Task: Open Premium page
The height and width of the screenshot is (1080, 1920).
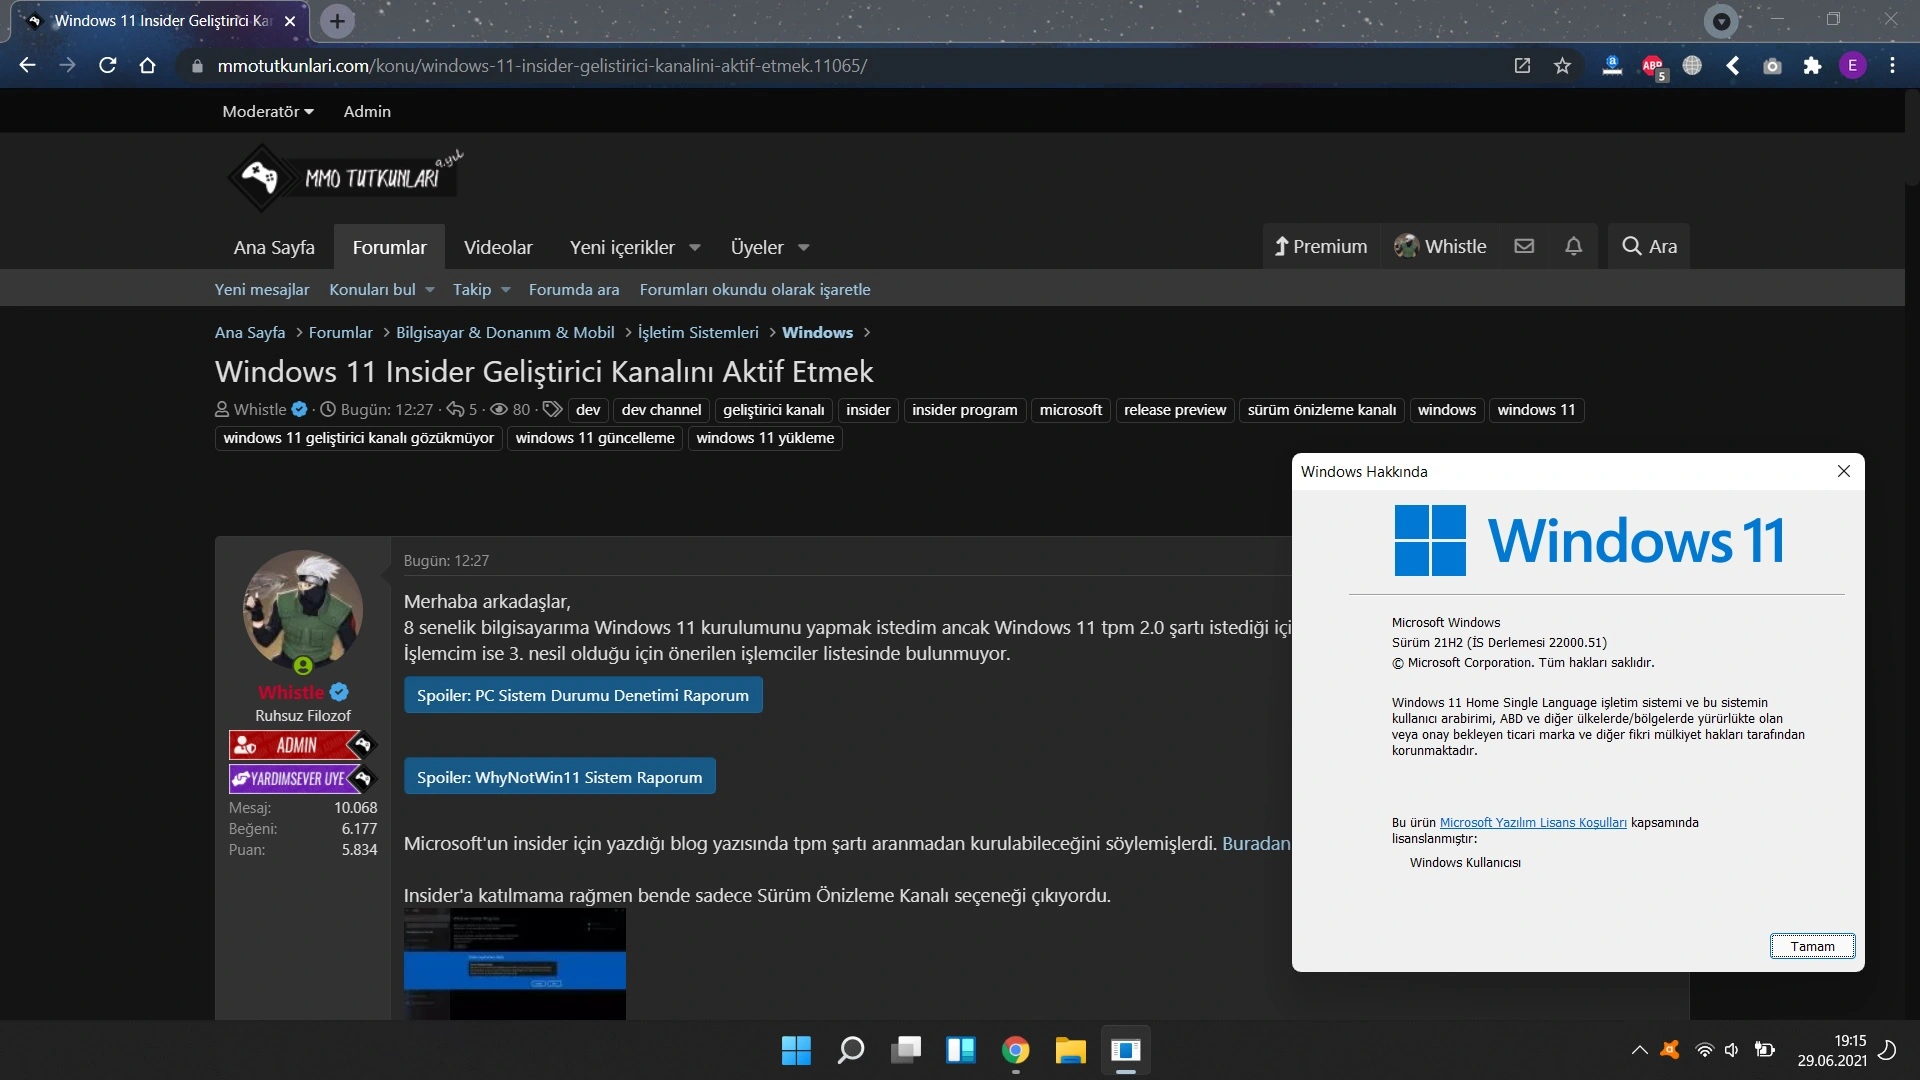Action: pyautogui.click(x=1321, y=246)
